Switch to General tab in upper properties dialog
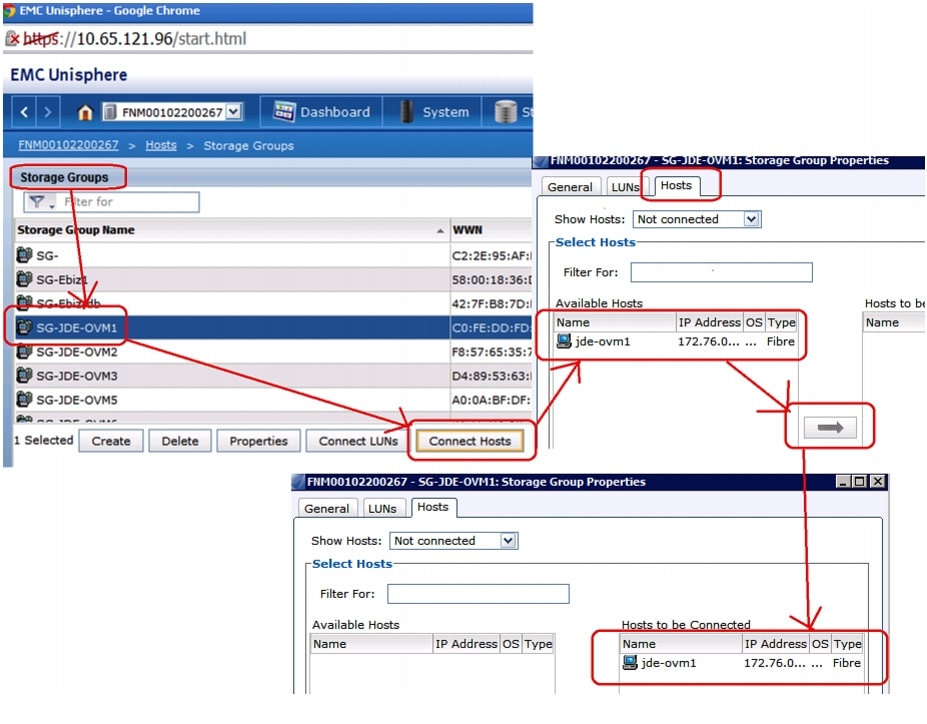 pos(570,187)
